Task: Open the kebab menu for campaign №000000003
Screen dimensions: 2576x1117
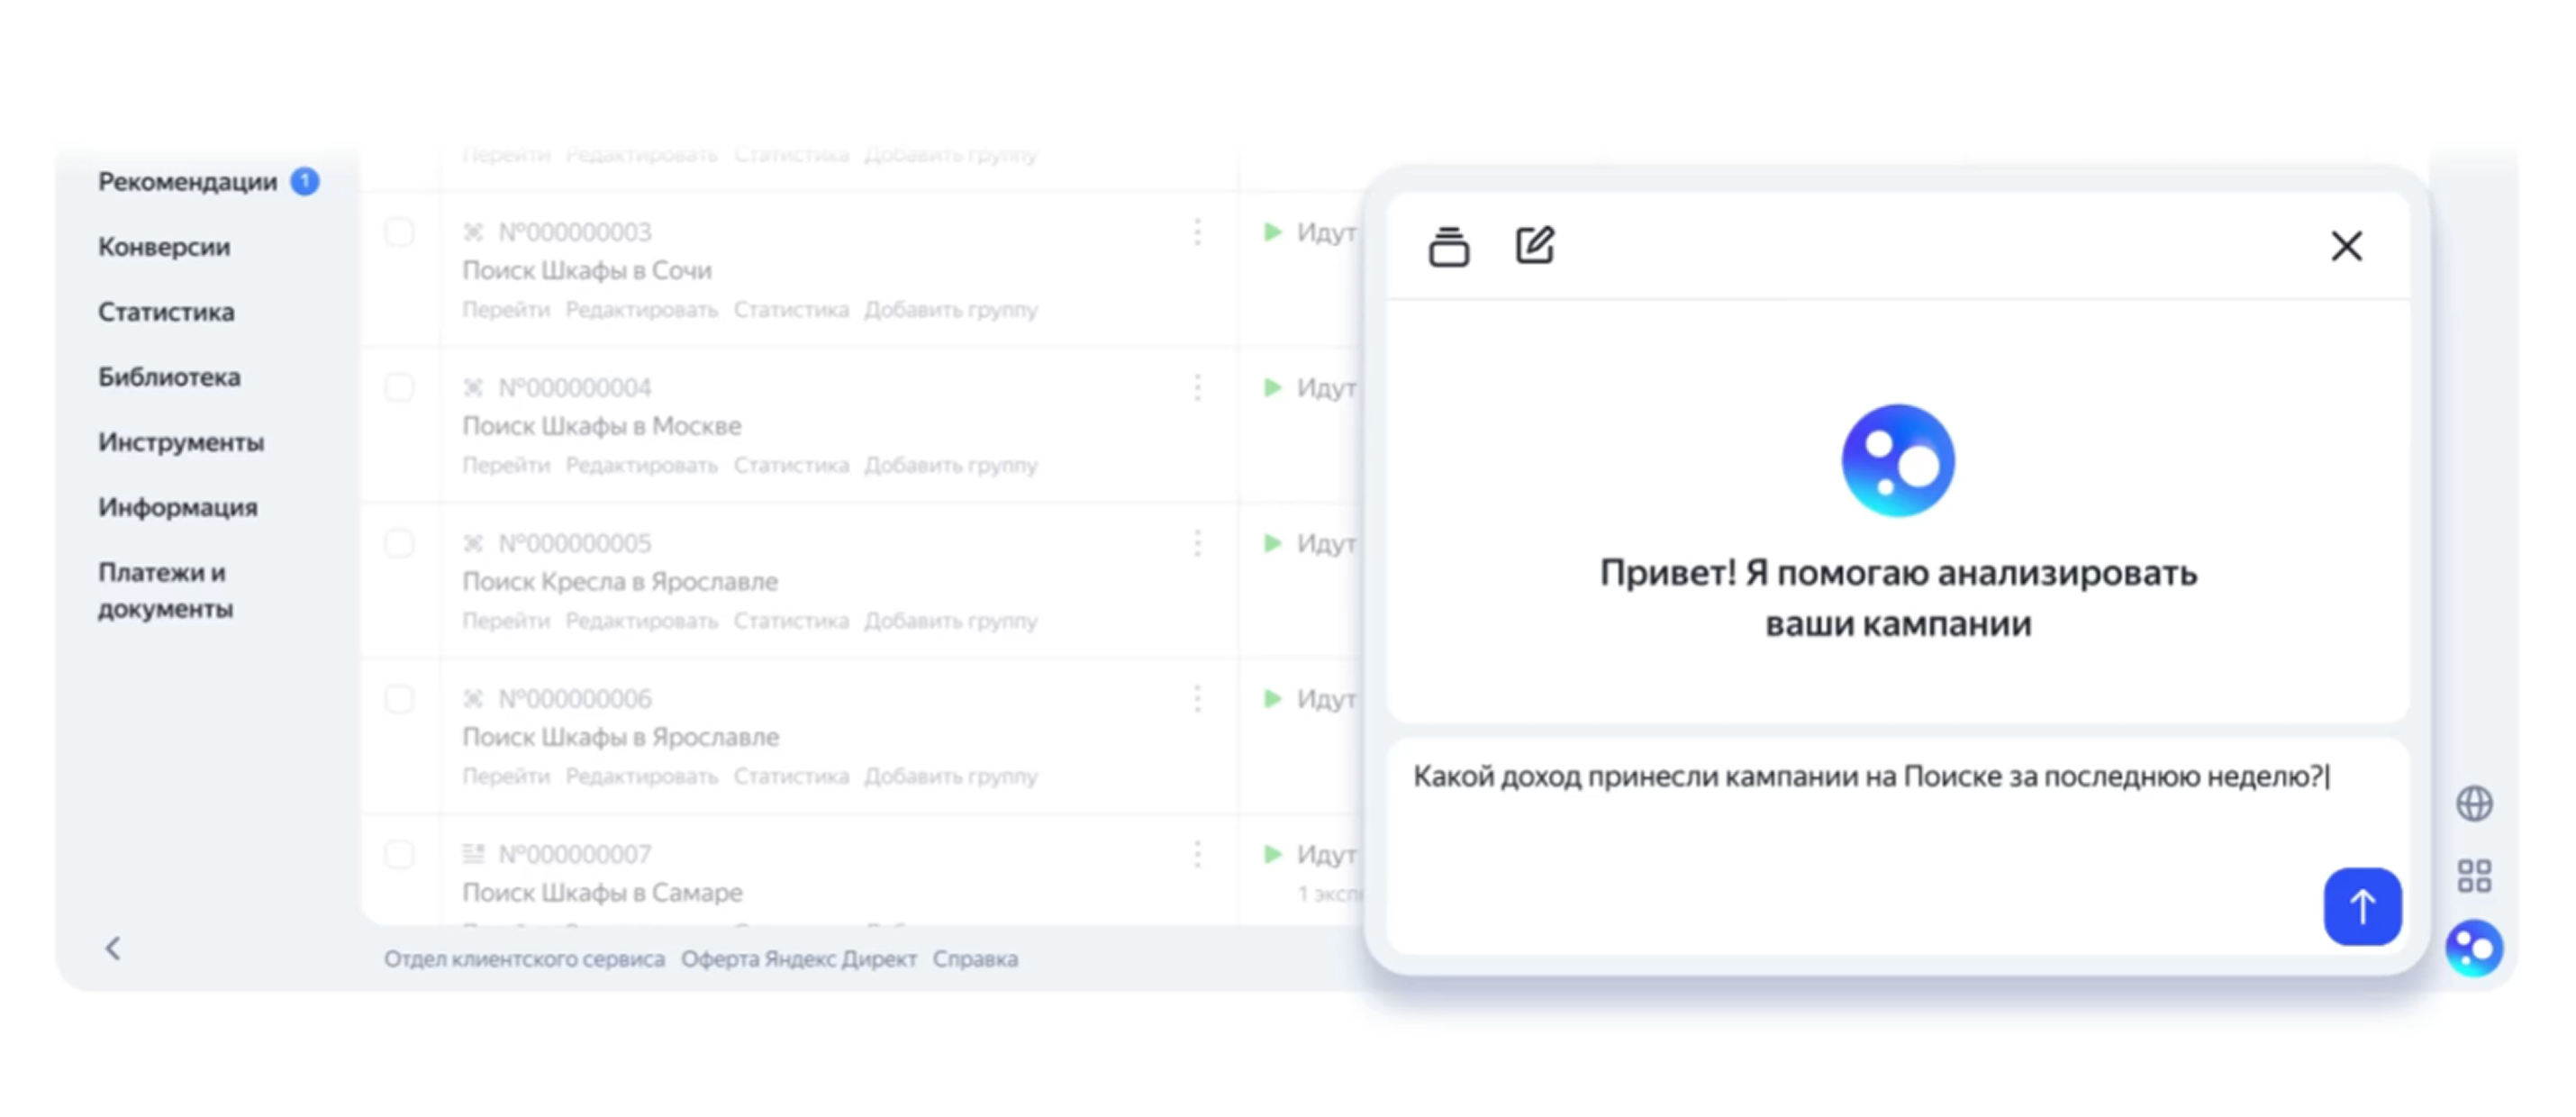Action: pos(1197,232)
